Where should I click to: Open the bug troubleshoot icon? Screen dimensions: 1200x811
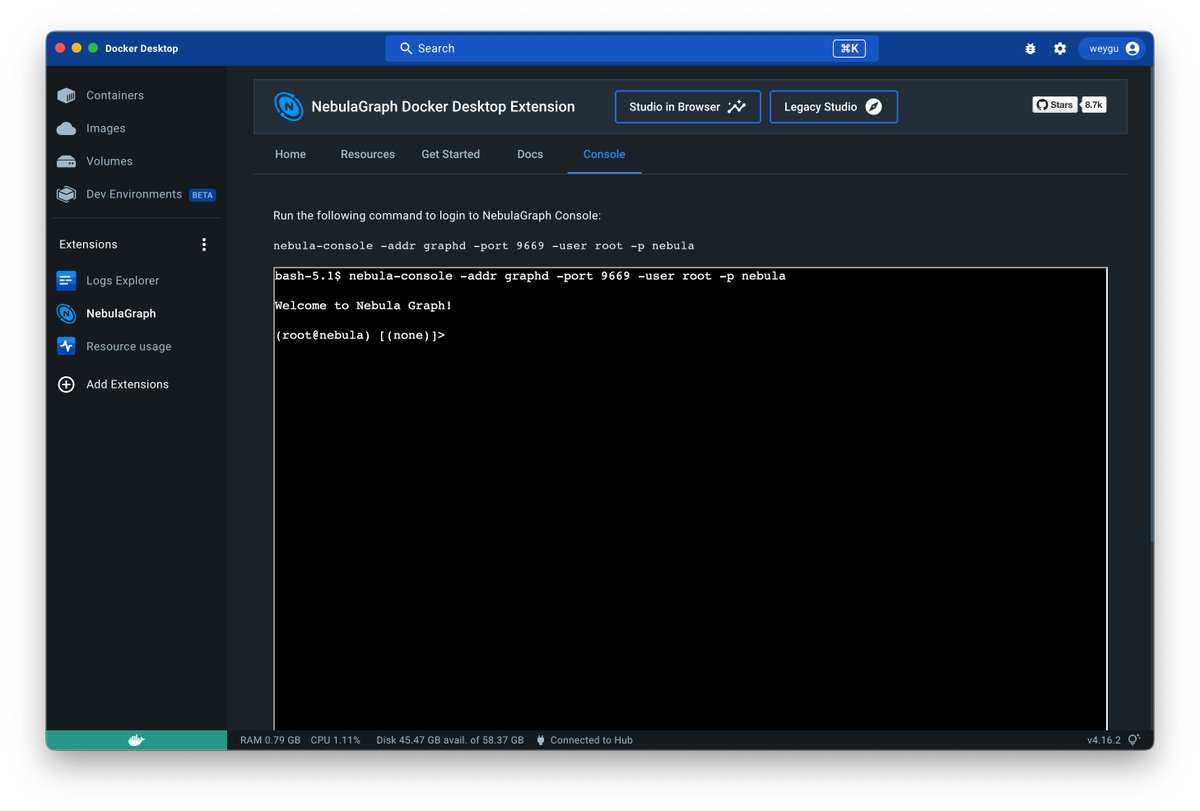click(1030, 49)
